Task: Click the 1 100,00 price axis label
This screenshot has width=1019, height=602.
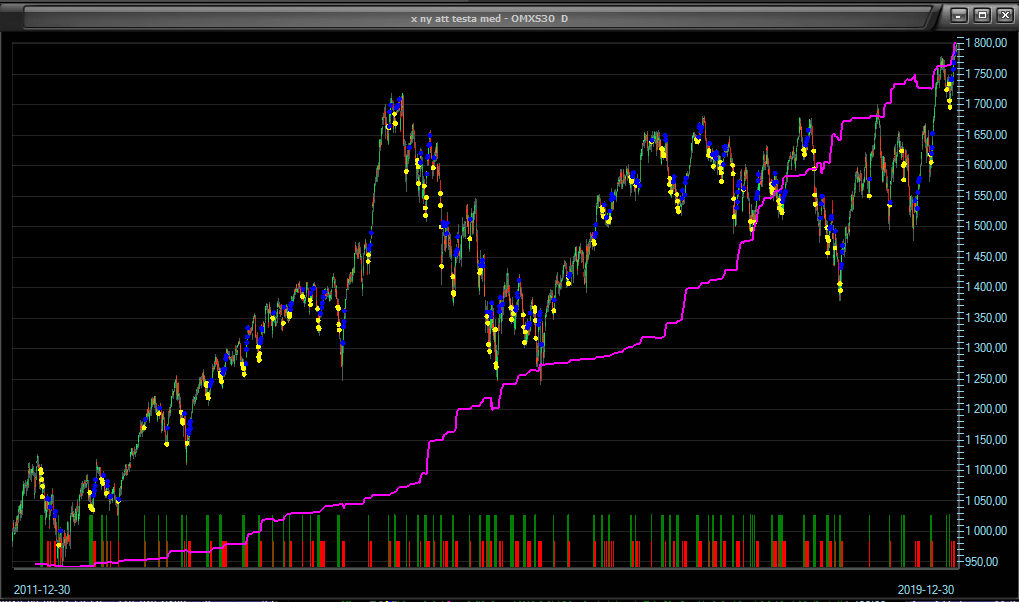Action: pyautogui.click(x=985, y=470)
